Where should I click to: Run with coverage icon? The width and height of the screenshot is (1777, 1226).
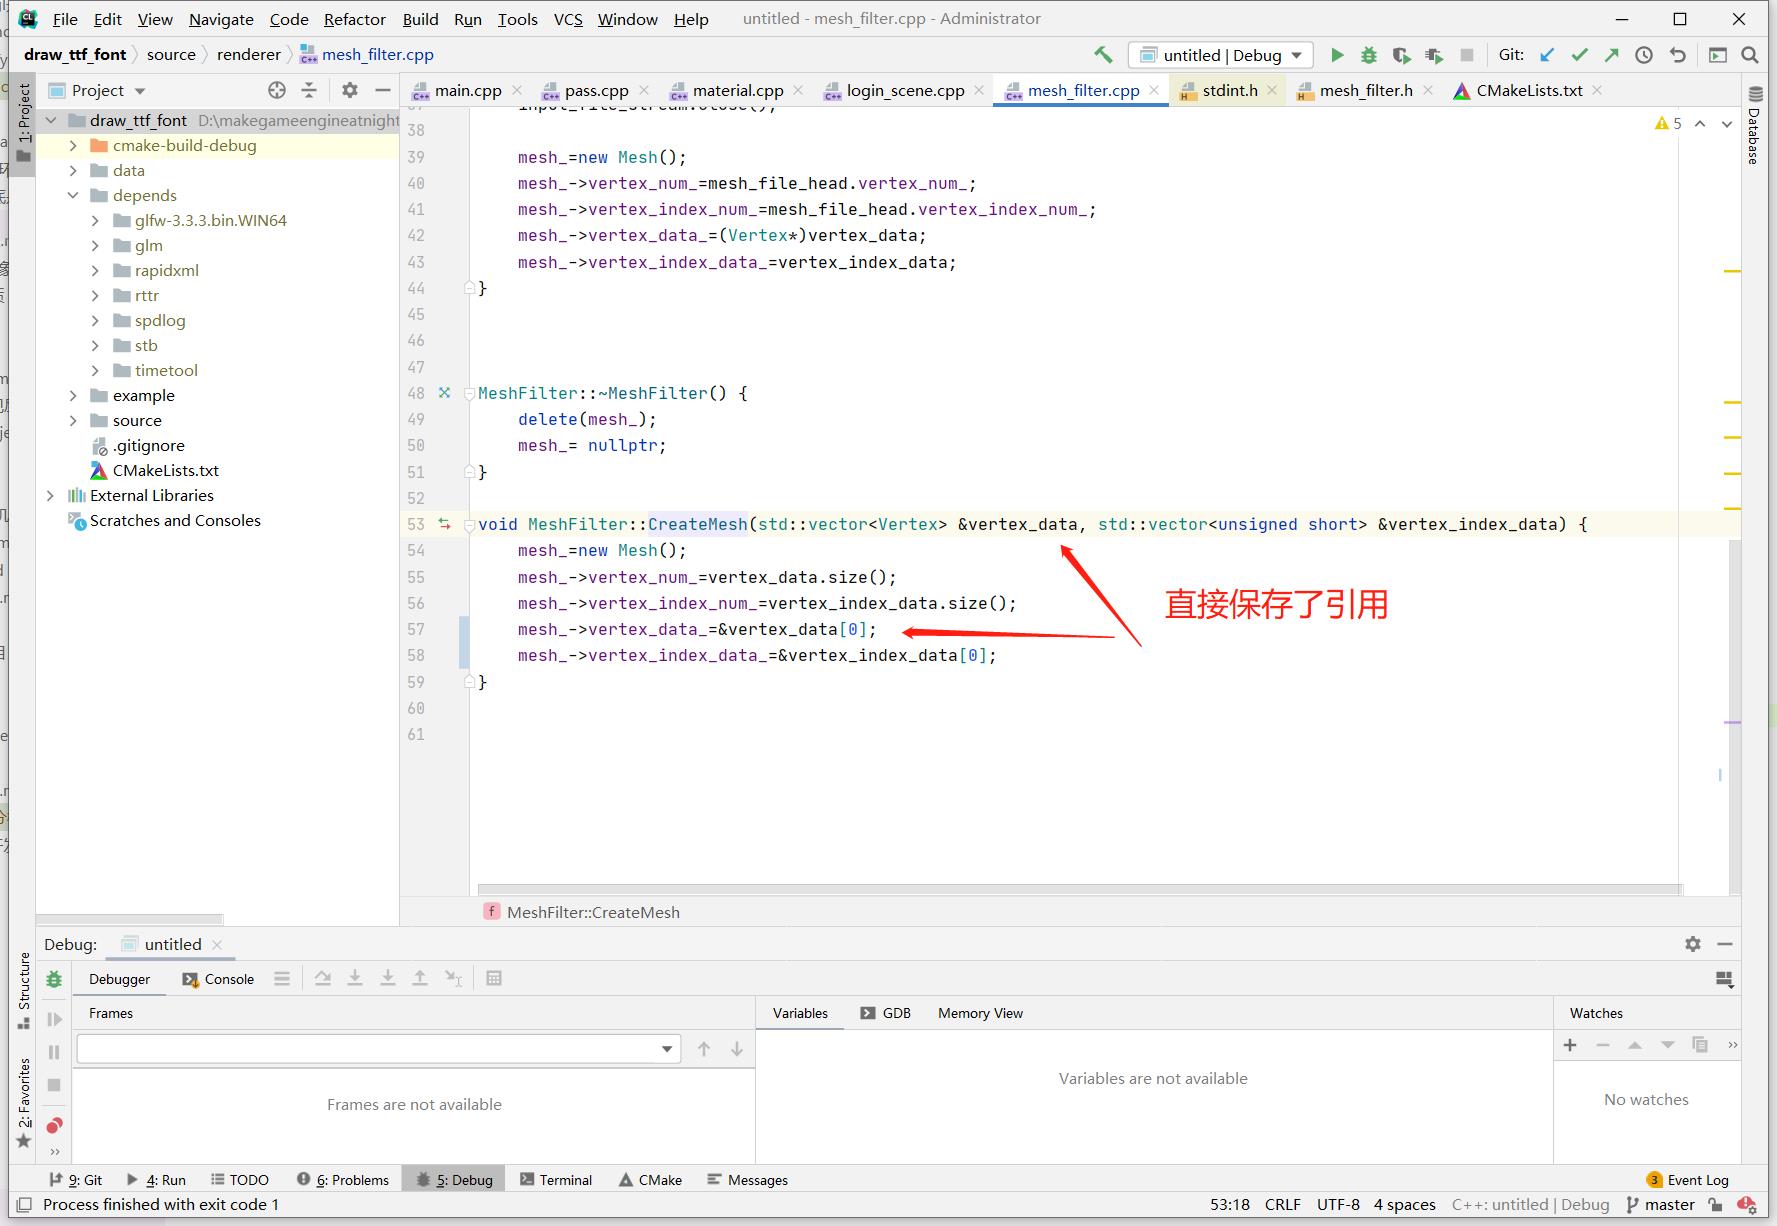1401,55
